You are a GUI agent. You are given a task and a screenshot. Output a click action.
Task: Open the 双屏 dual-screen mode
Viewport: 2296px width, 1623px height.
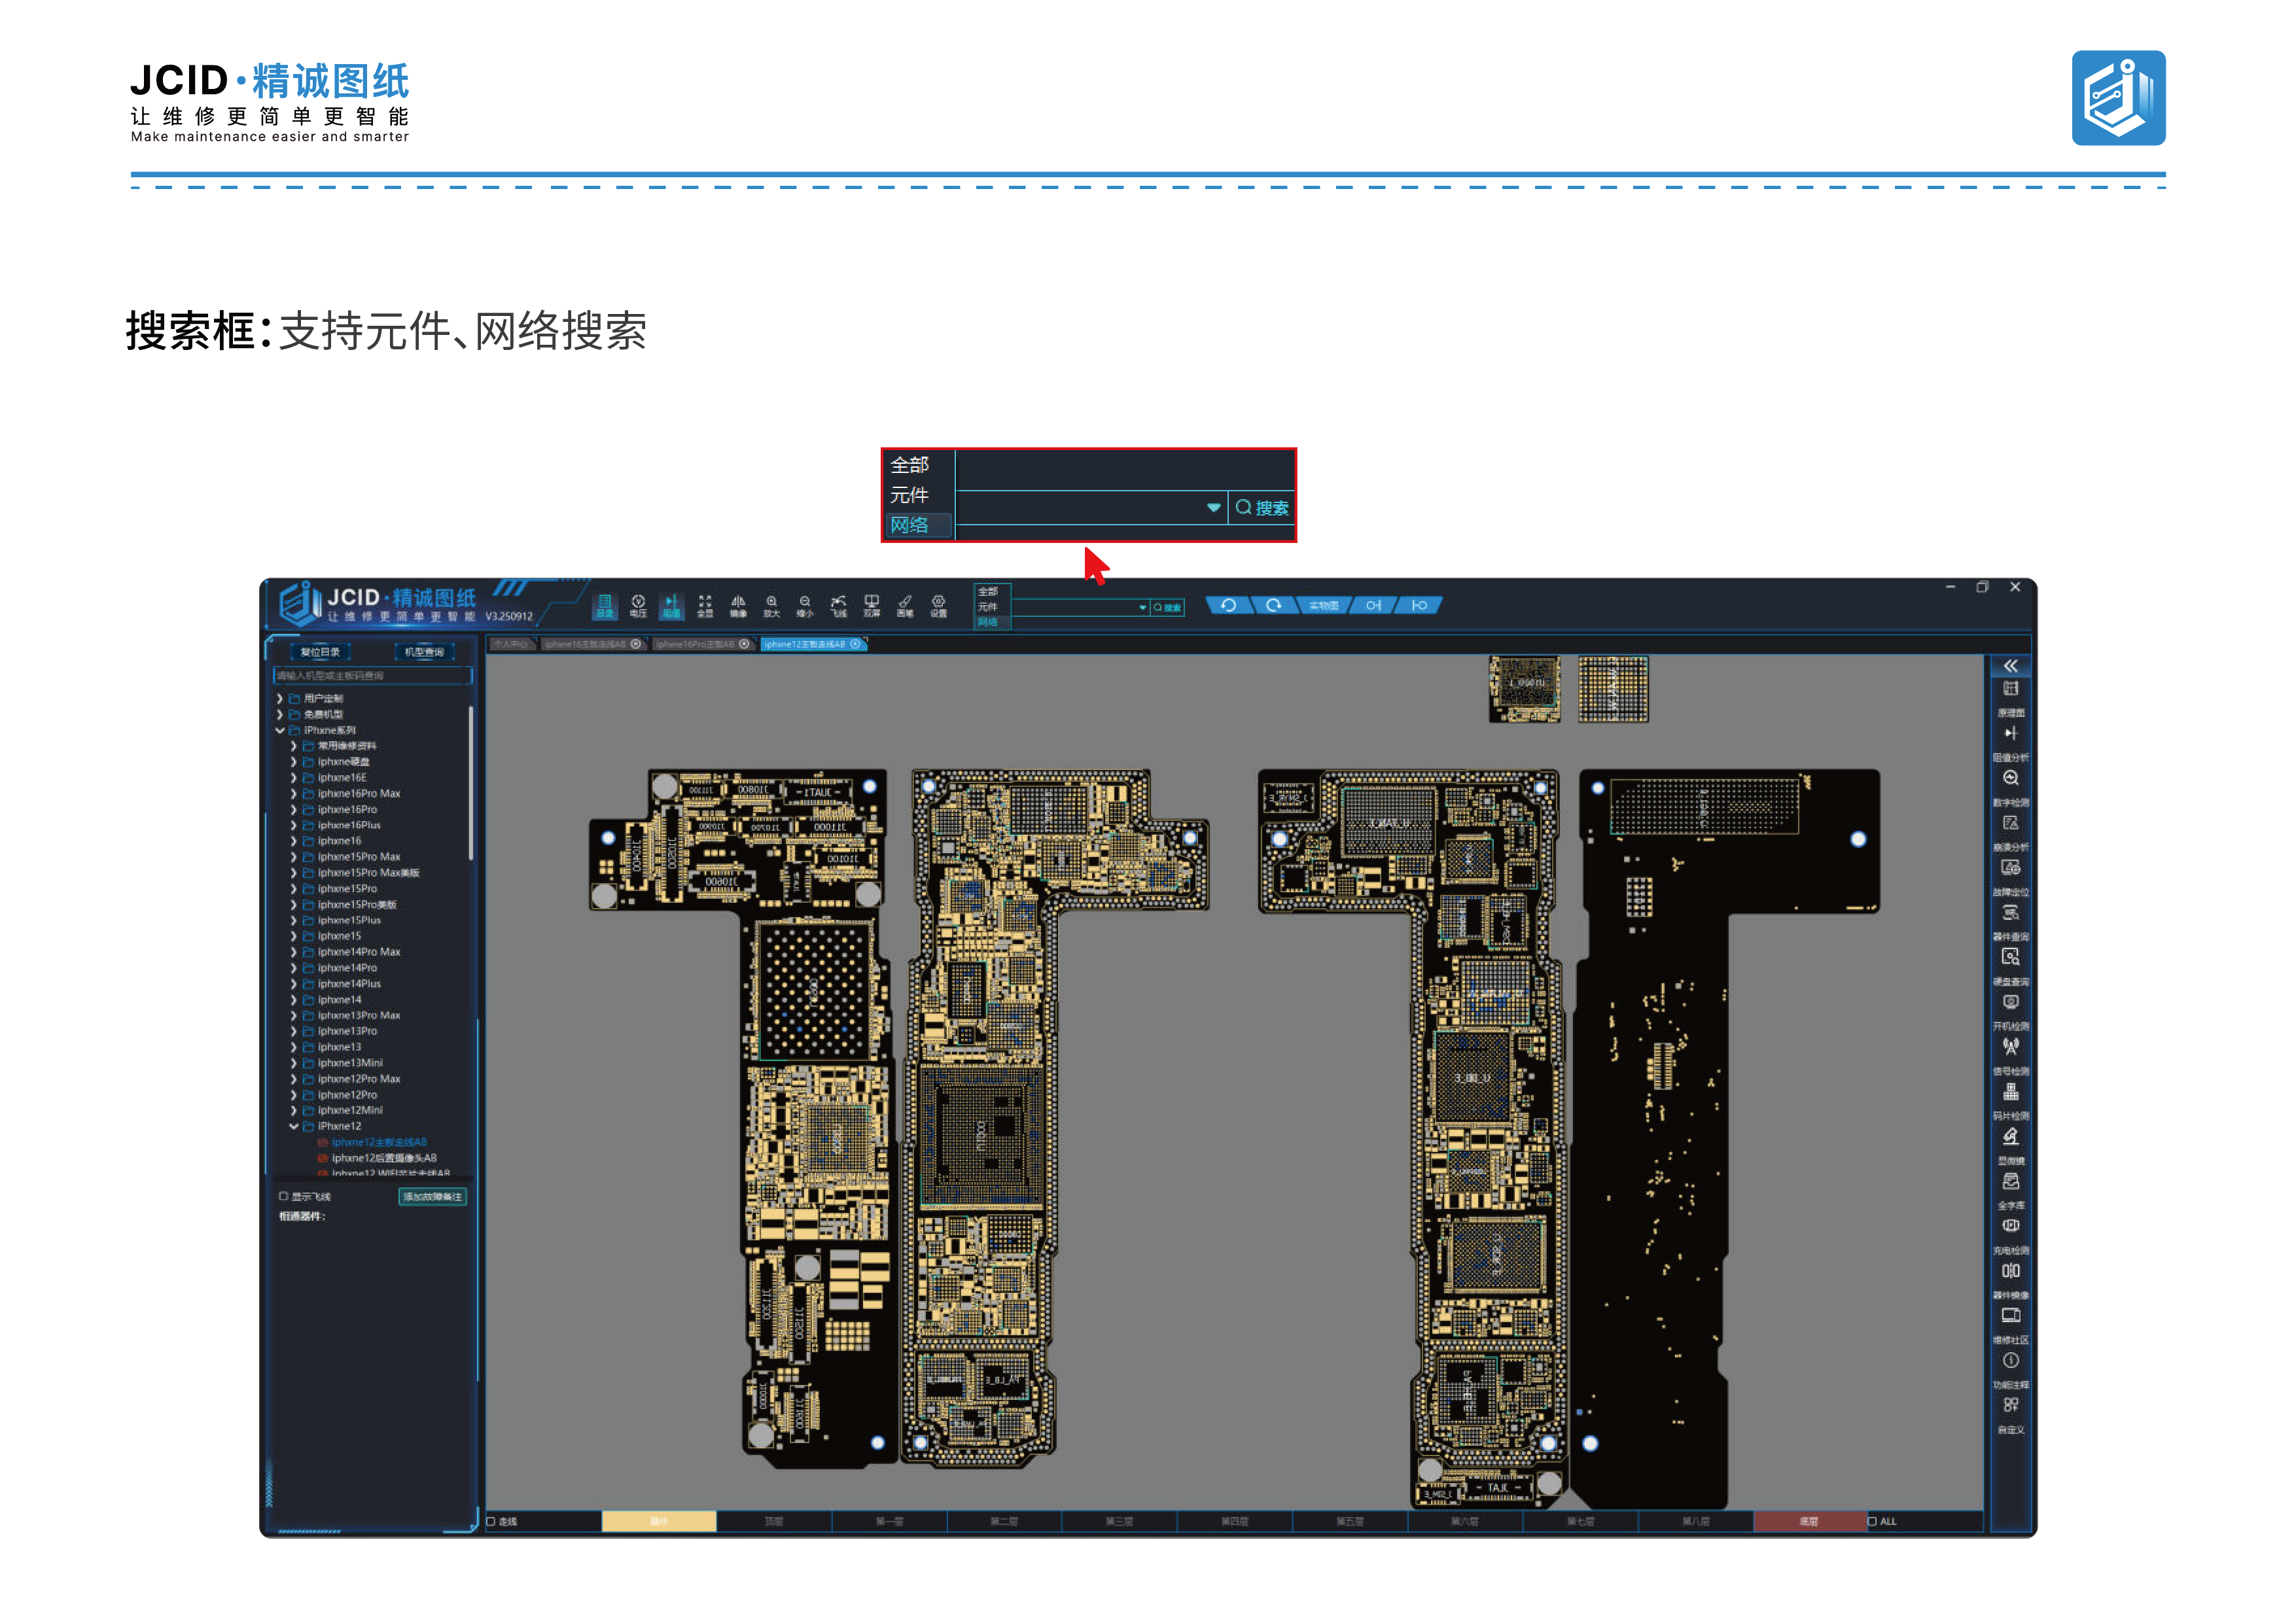[x=872, y=606]
